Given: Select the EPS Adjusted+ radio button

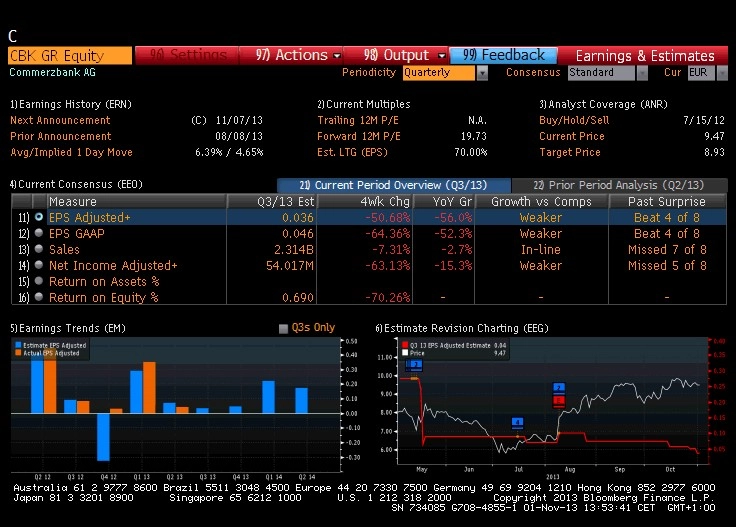Looking at the screenshot, I should [39, 217].
